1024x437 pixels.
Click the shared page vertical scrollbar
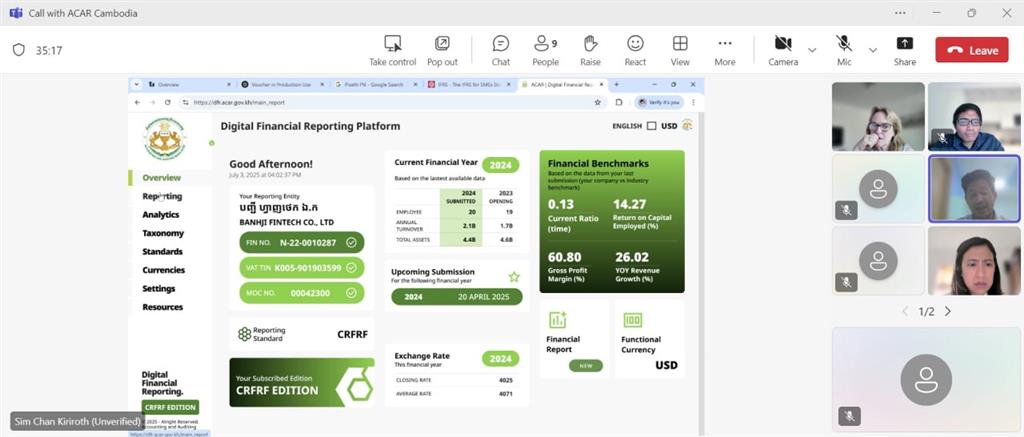pyautogui.click(x=702, y=274)
